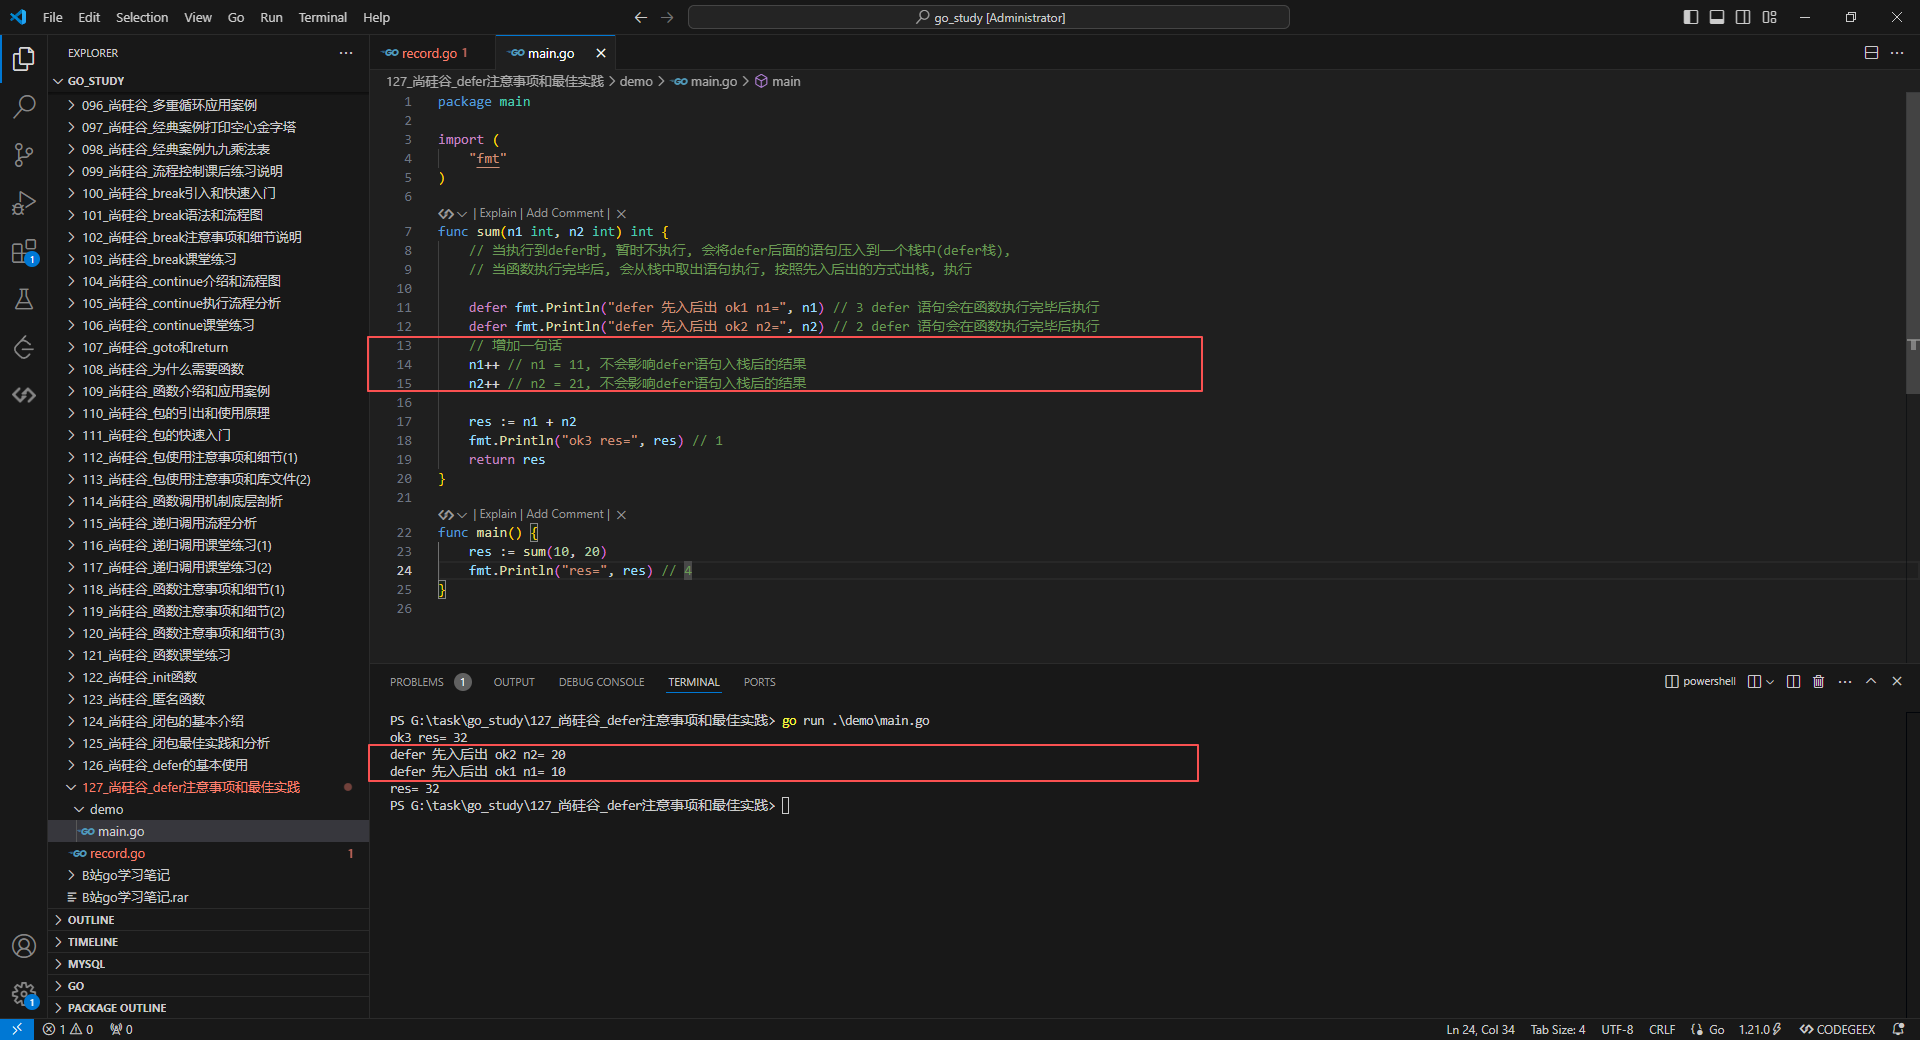Toggle the bottom panel visibility

[1717, 17]
